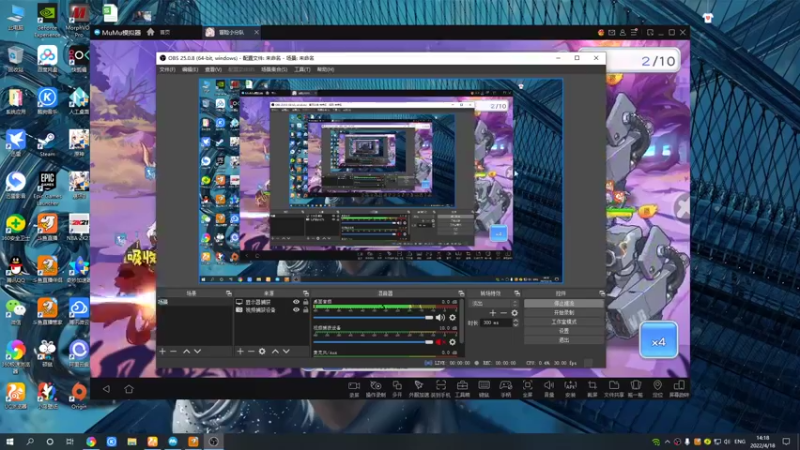The image size is (800, 450).
Task: Add a new OBS source with plus
Action: coord(240,352)
